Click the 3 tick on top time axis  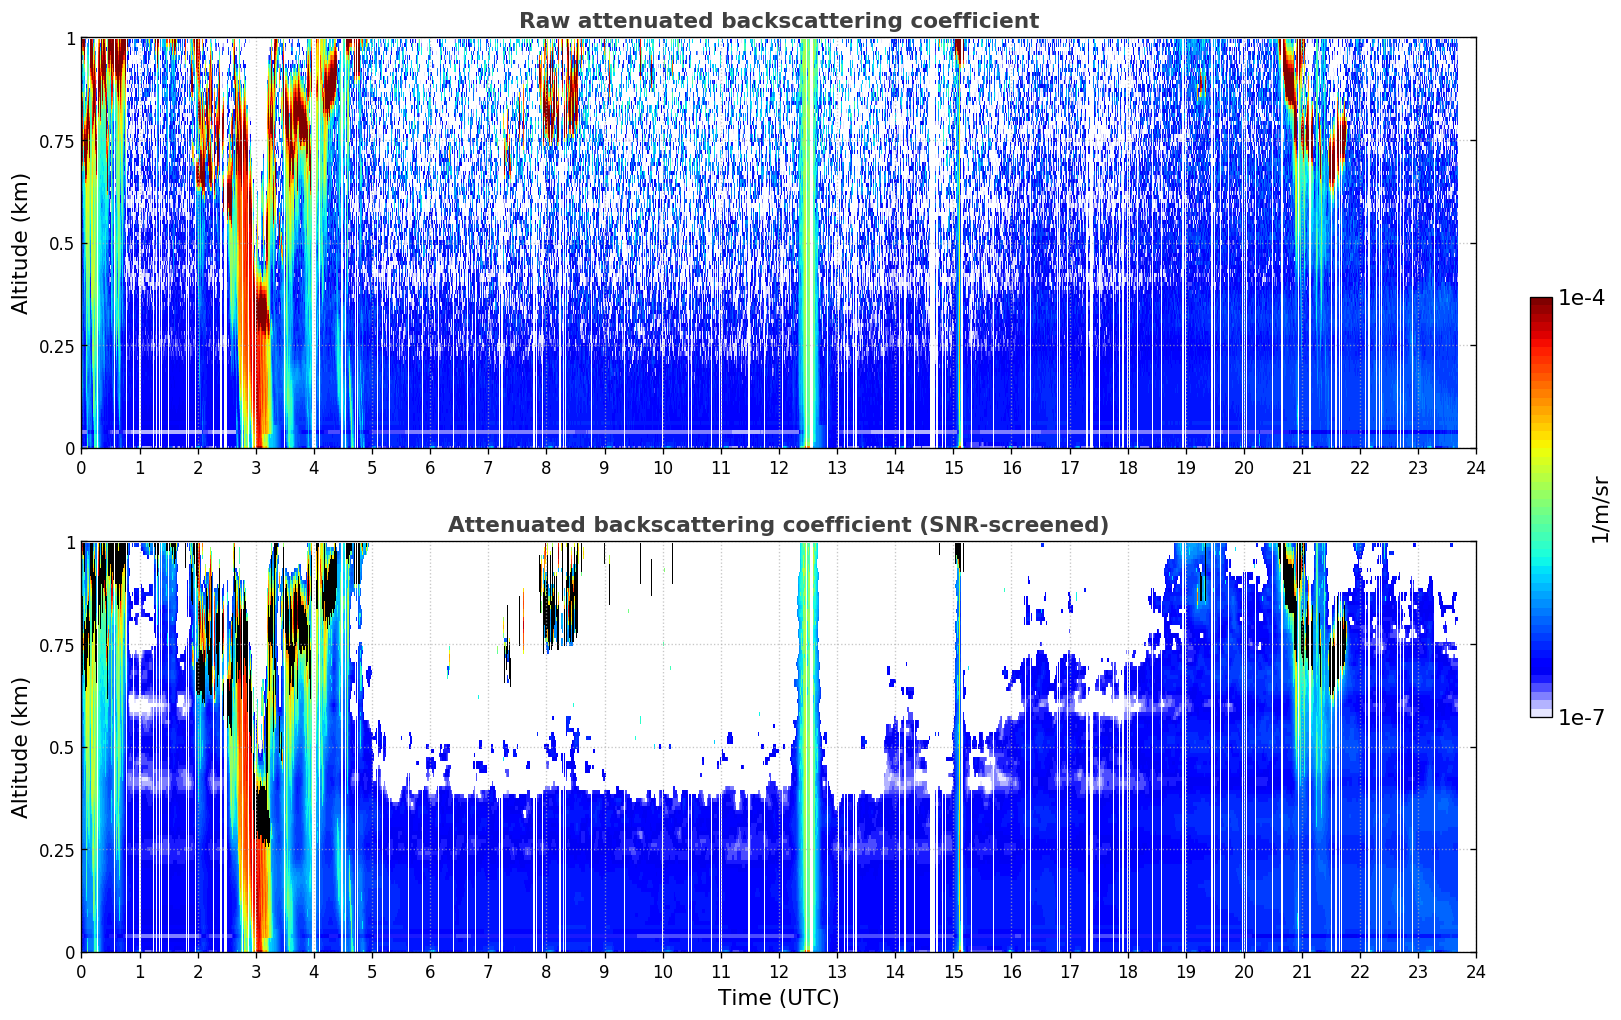tap(256, 468)
